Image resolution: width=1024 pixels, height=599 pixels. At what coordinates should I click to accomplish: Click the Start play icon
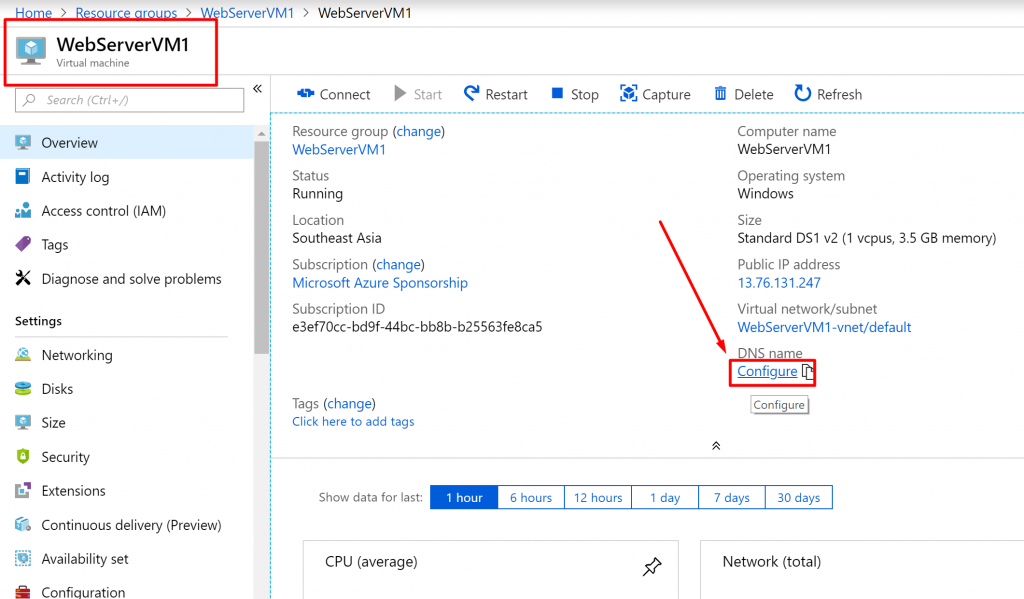coord(400,93)
